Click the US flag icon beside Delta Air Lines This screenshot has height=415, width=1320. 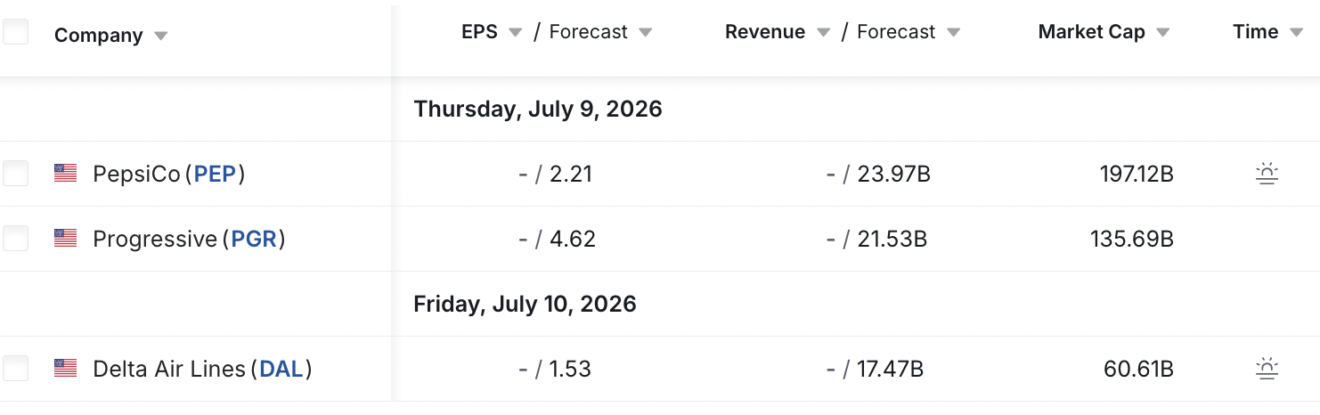click(x=65, y=368)
